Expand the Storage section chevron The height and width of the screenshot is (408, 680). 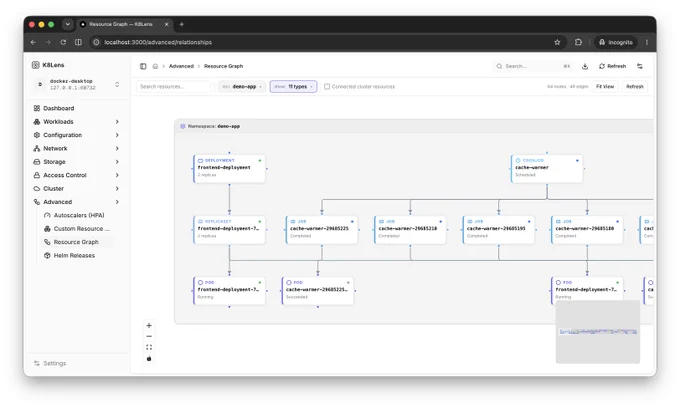tap(117, 162)
